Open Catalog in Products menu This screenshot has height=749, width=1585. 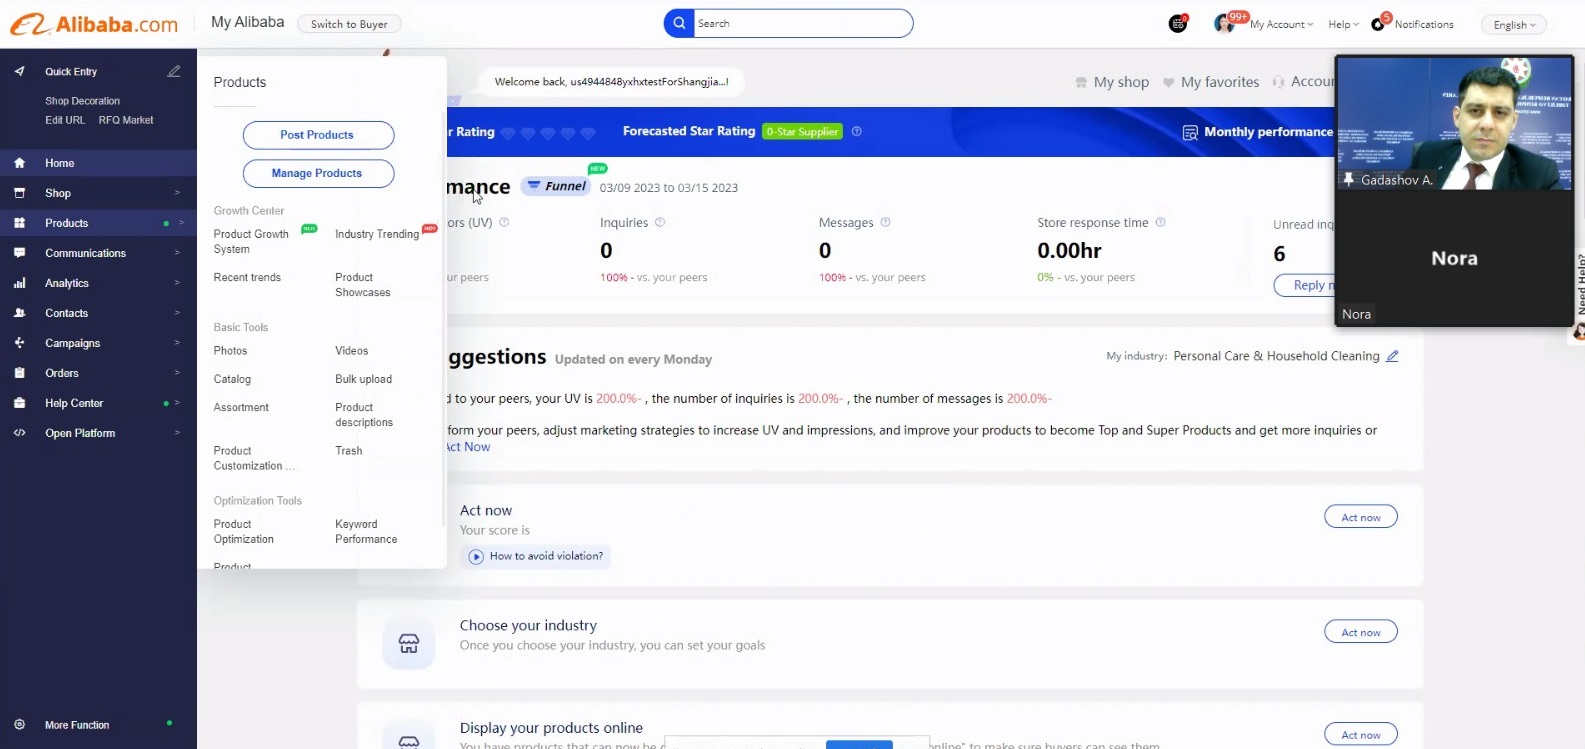[x=232, y=379]
